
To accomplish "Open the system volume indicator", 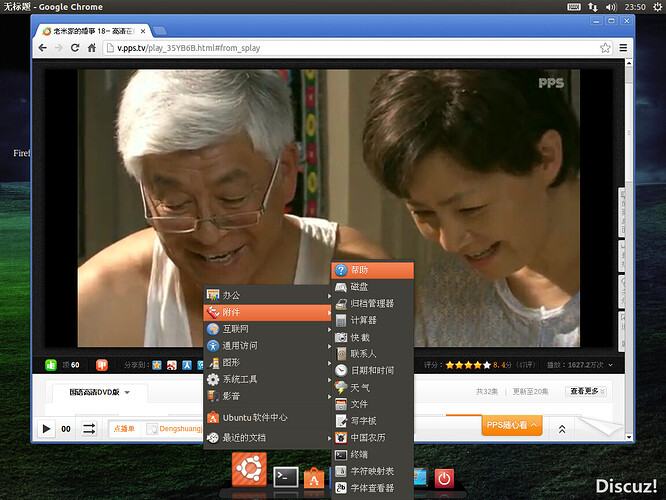I will pos(611,7).
